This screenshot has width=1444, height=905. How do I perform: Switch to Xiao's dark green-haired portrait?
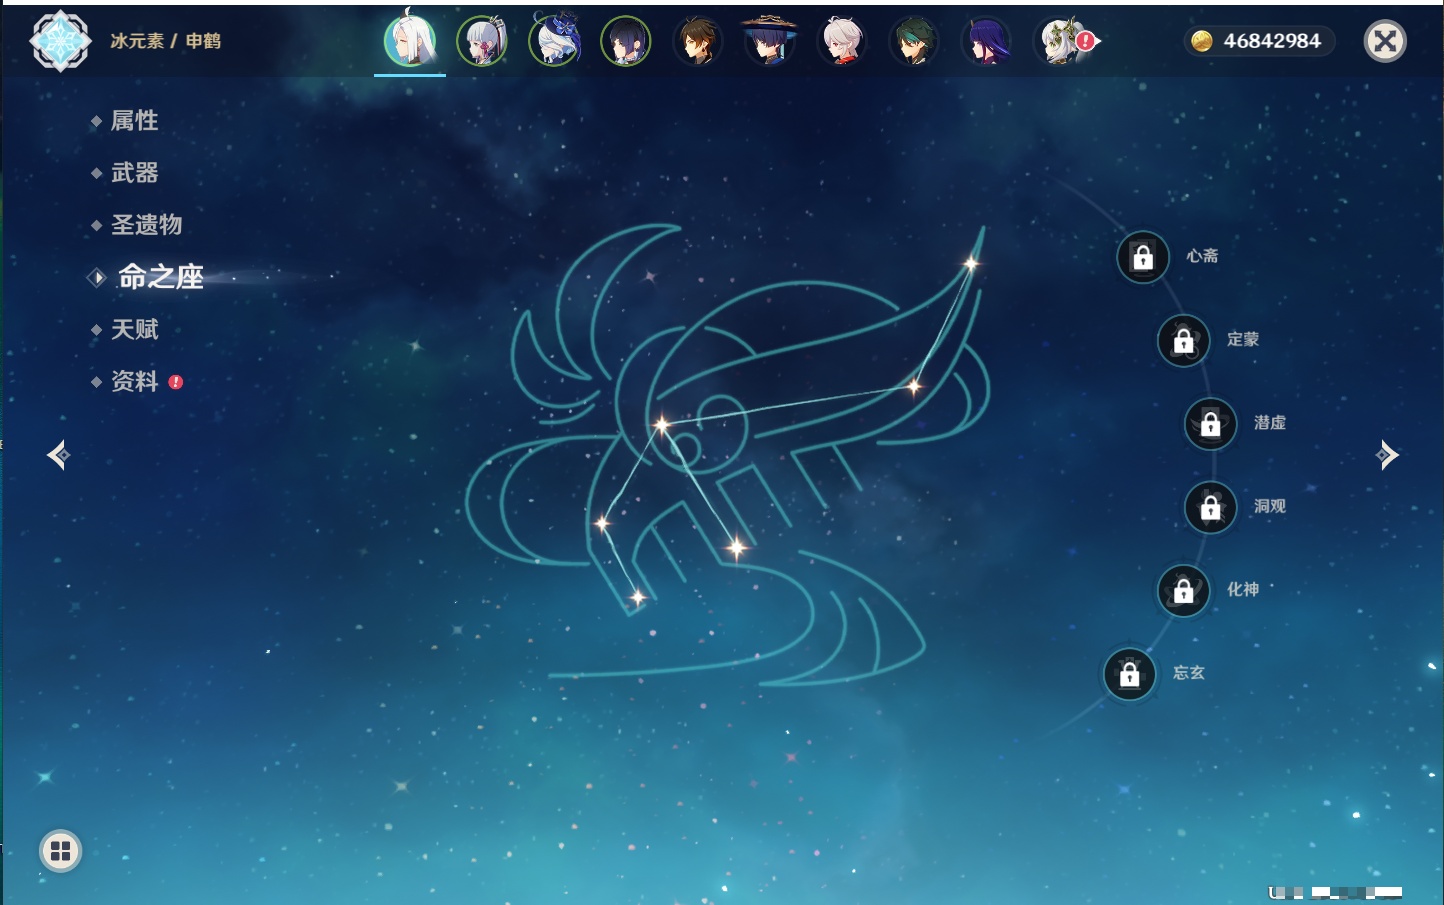pyautogui.click(x=914, y=41)
